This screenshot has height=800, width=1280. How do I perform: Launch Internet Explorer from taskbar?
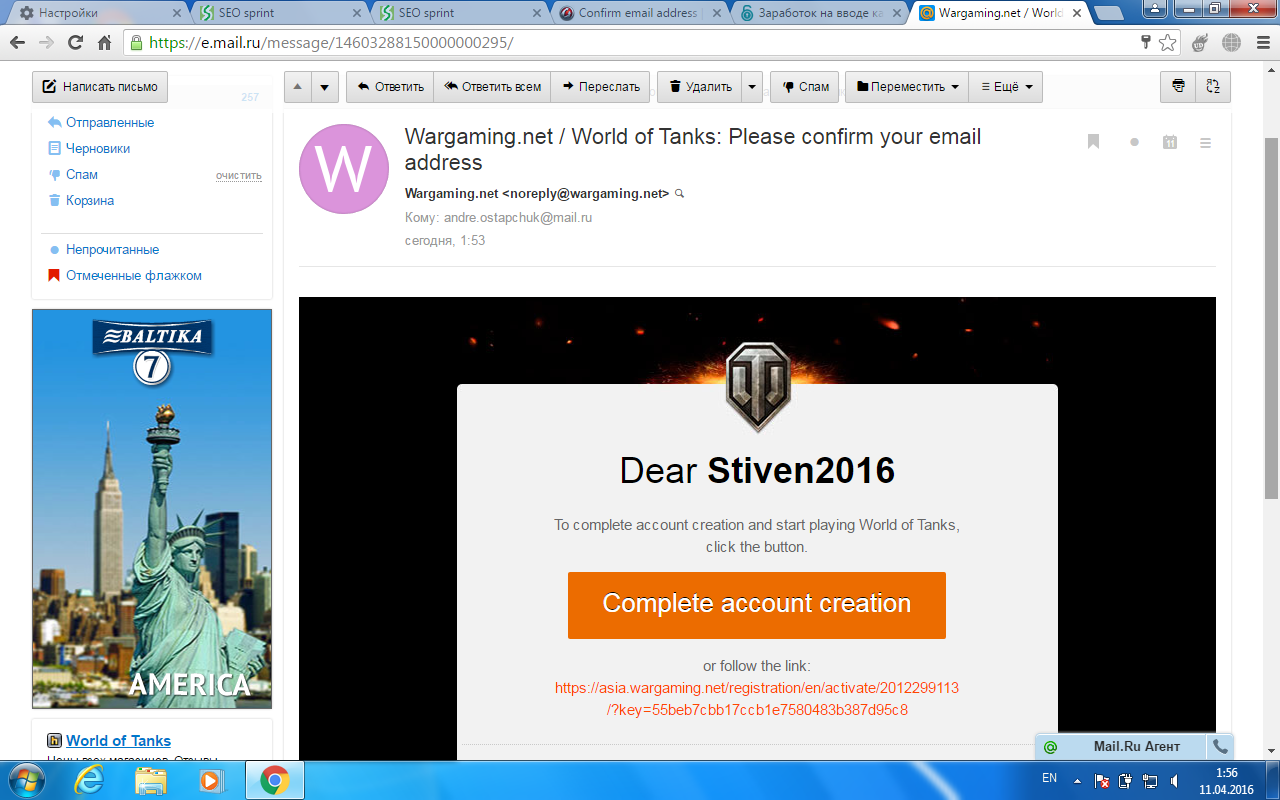(89, 780)
